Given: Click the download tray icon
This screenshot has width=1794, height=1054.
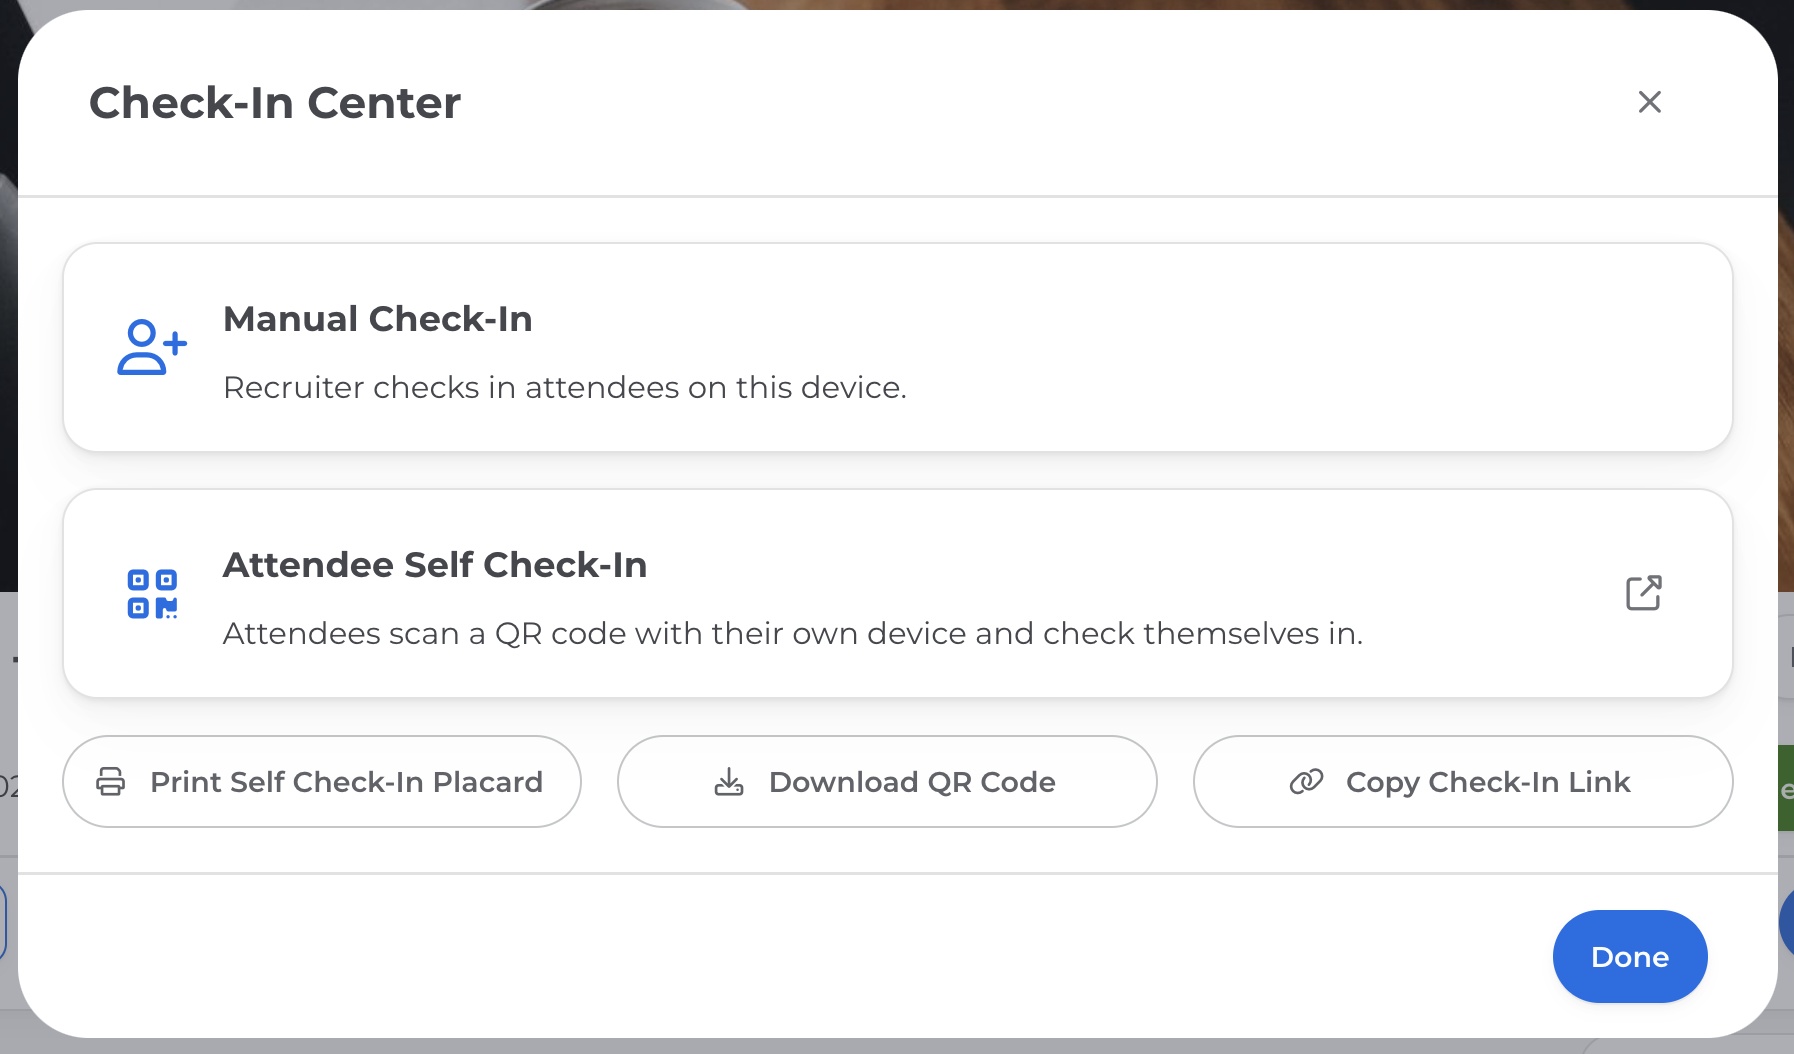Looking at the screenshot, I should (729, 782).
